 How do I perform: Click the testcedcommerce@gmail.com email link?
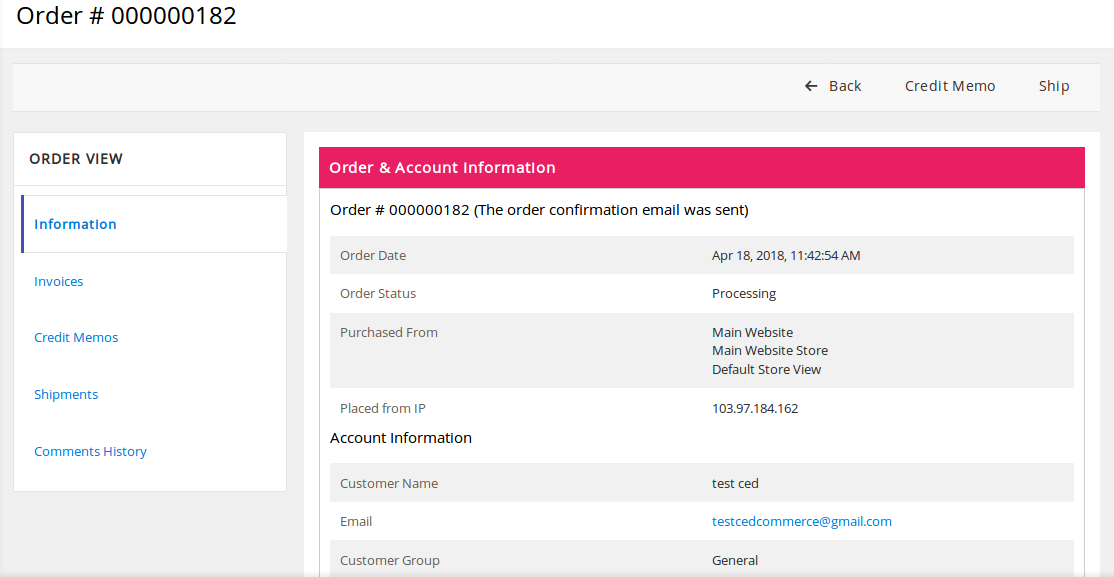(x=801, y=521)
